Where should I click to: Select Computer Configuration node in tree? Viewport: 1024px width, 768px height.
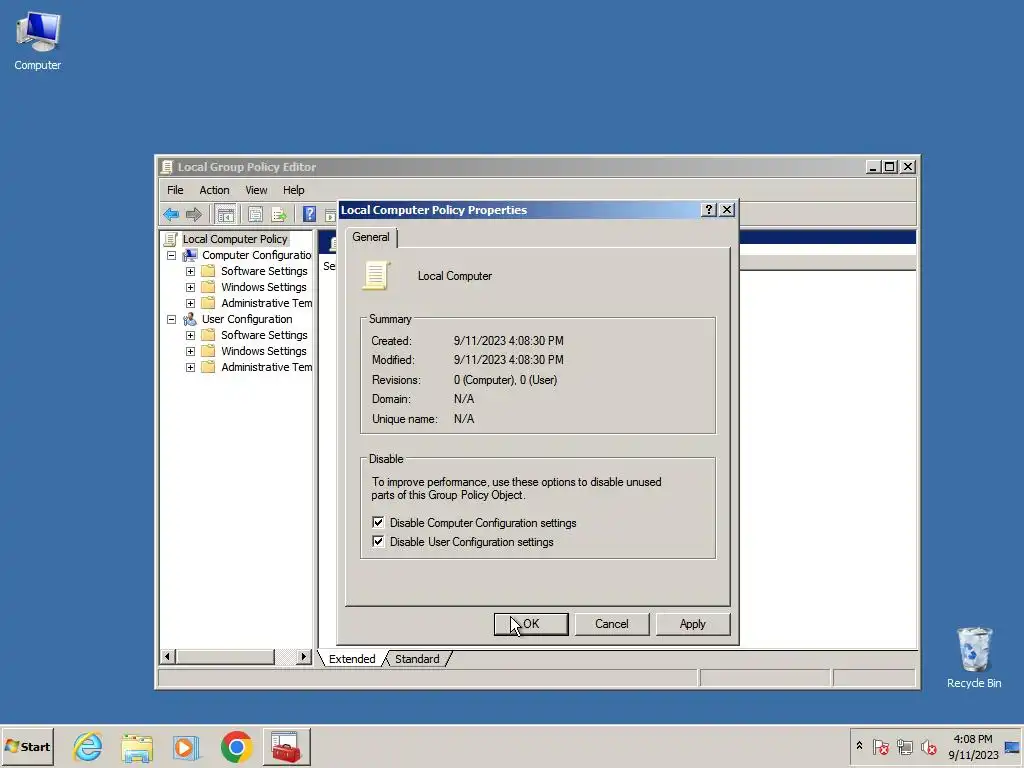[256, 255]
